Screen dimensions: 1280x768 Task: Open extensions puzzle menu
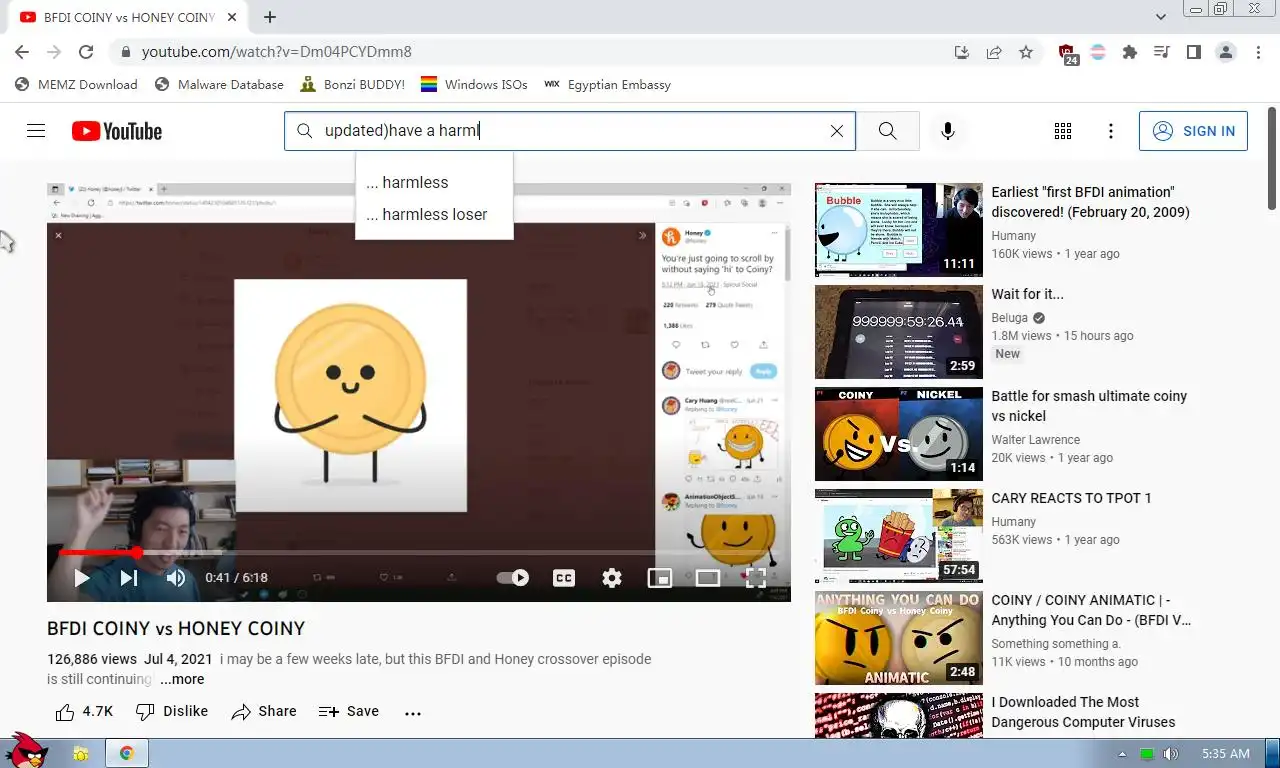coord(1130,52)
